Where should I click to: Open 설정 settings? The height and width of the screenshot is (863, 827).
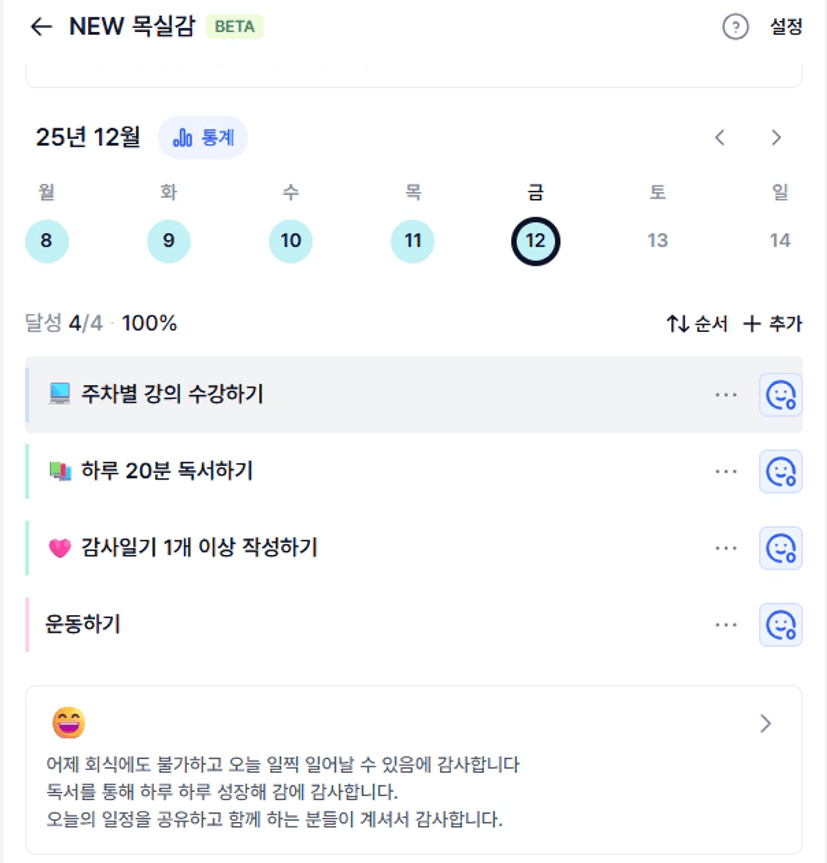(786, 27)
